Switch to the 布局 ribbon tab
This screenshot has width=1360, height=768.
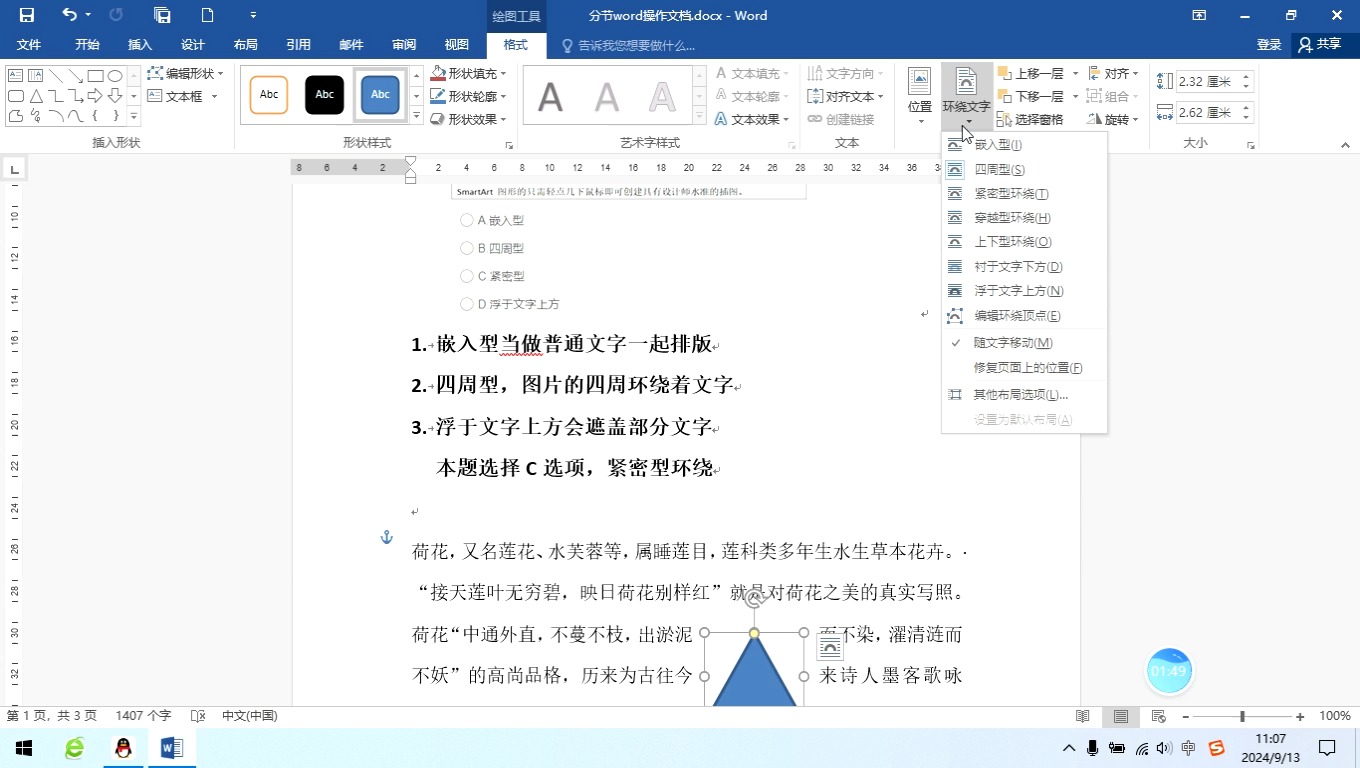[x=245, y=45]
